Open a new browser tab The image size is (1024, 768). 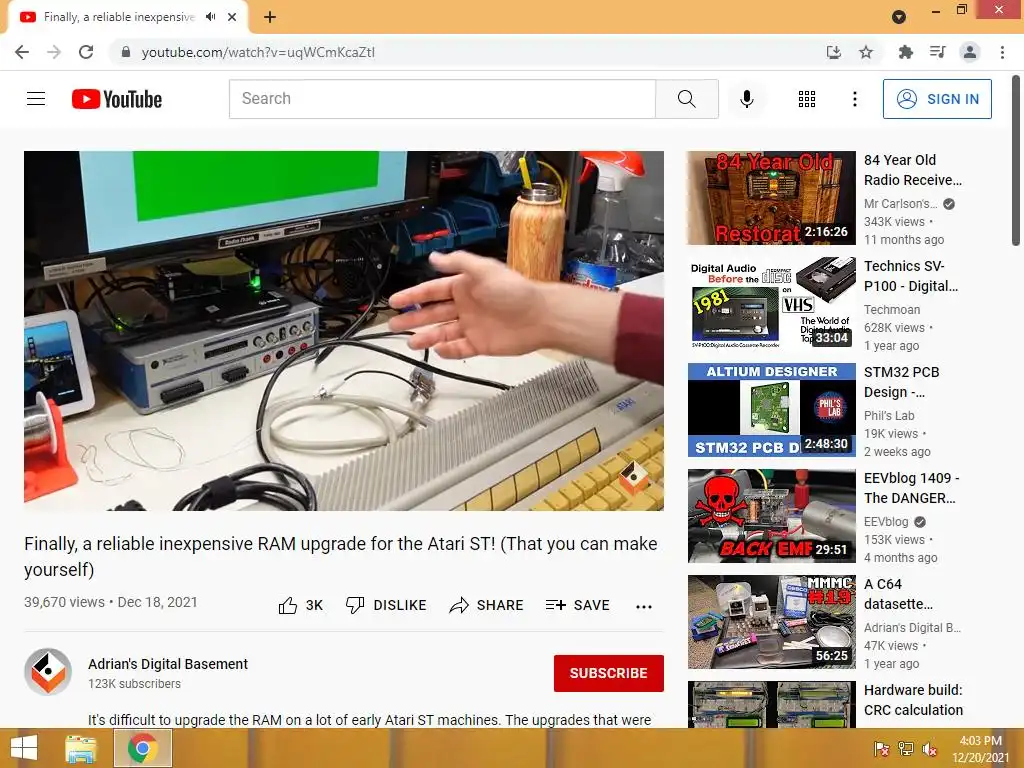pyautogui.click(x=270, y=17)
